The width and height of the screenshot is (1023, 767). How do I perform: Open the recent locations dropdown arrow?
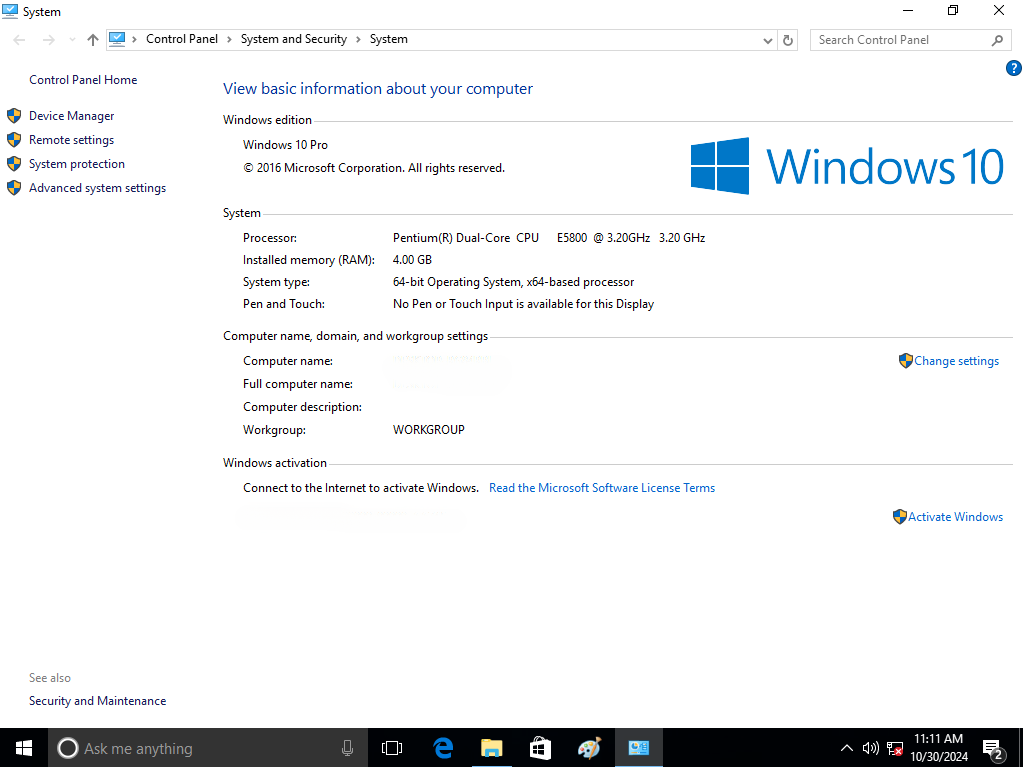(72, 40)
